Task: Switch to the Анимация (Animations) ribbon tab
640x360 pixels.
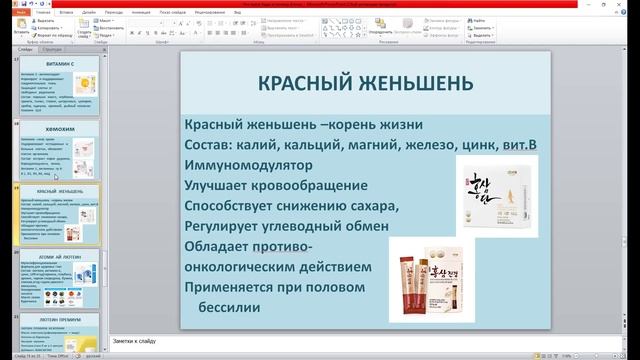Action: pos(141,12)
